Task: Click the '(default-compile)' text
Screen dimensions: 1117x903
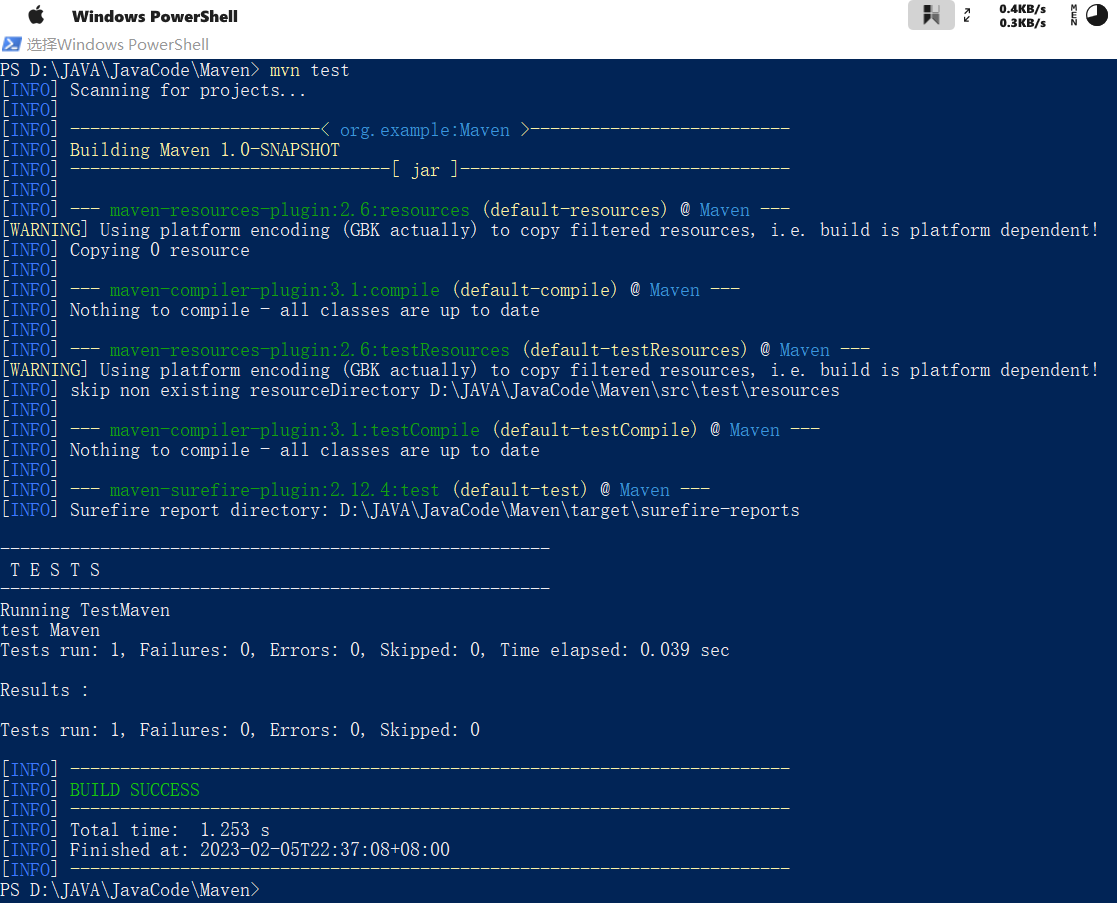Action: (535, 291)
